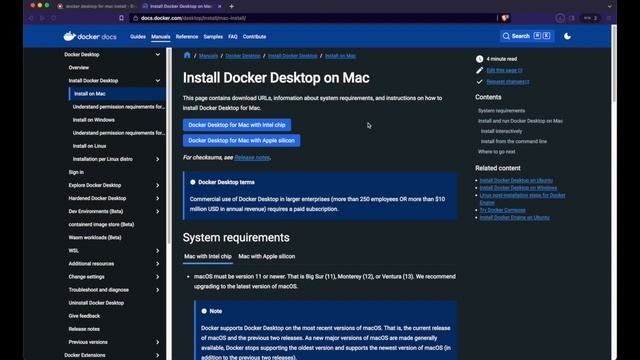Open the Try Docker Compose link

pos(502,210)
